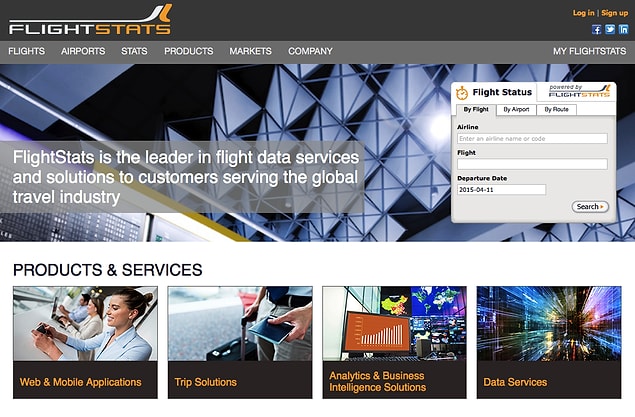Screen dimensions: 635x417
Task: Click the Web & Mobile Applications link
Action: pos(81,382)
